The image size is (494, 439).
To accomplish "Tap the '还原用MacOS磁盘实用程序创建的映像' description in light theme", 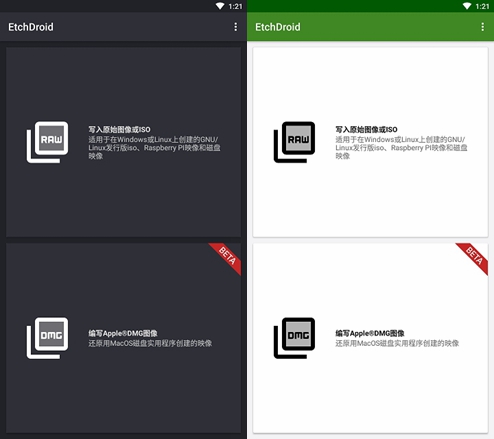I will click(397, 343).
